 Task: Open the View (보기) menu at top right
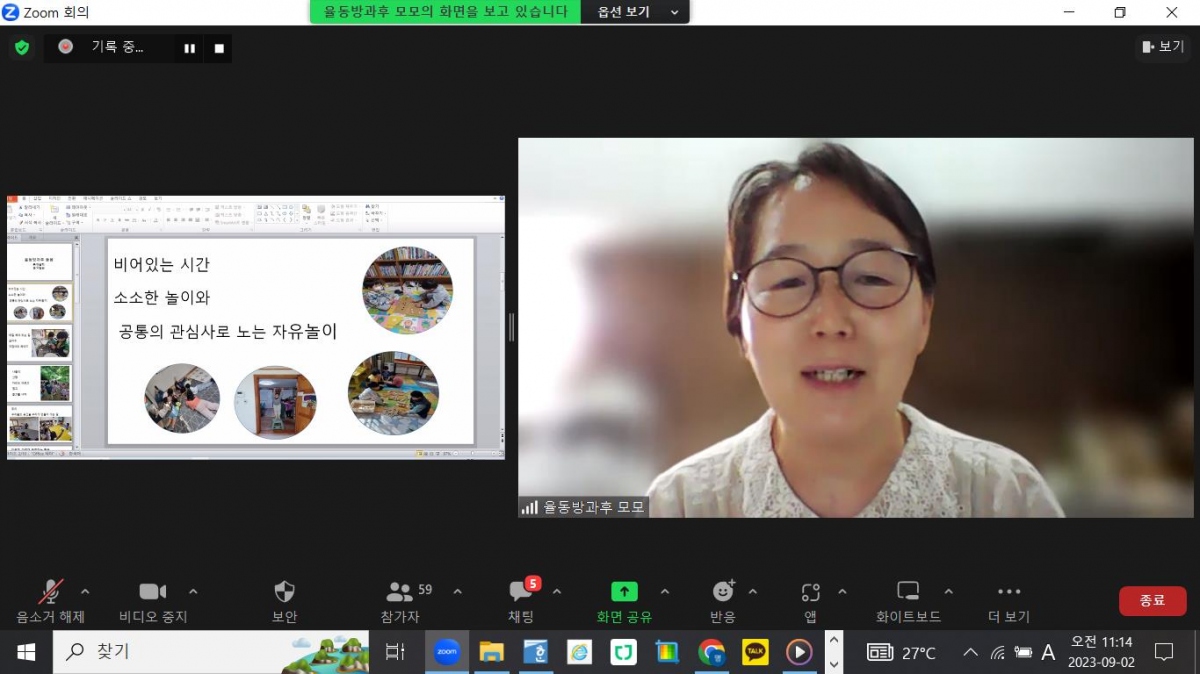[x=1162, y=47]
